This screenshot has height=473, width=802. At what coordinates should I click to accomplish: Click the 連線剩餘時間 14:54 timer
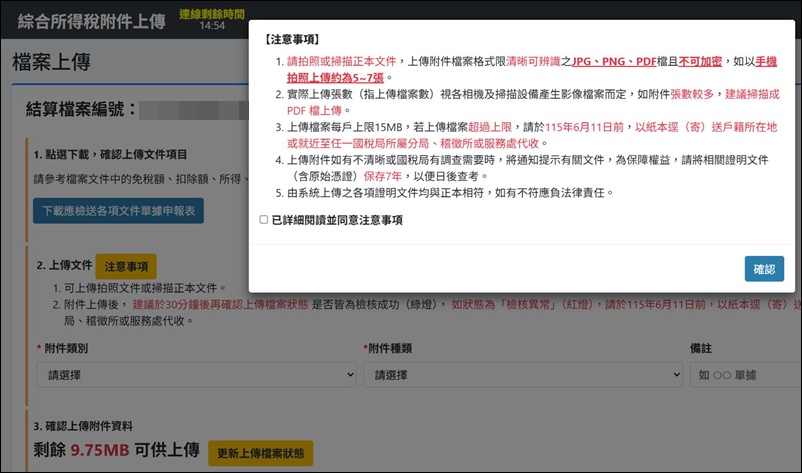point(212,20)
